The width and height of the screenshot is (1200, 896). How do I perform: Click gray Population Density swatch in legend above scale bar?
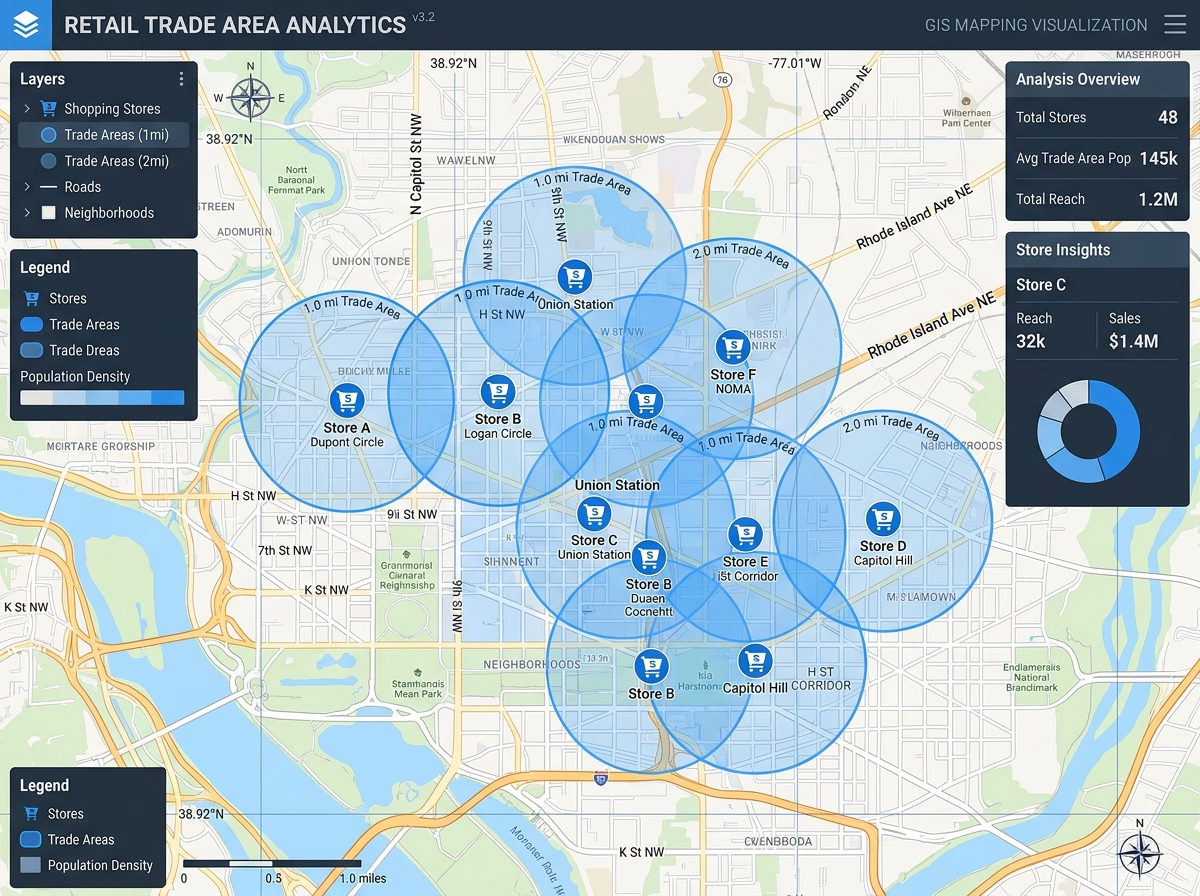[30, 865]
